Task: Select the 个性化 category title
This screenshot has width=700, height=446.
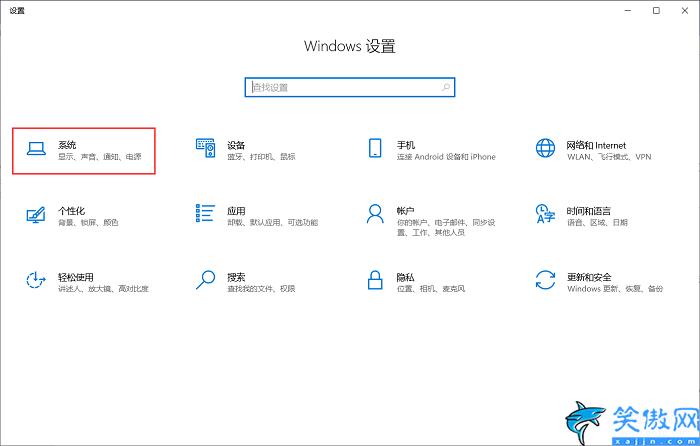Action: tap(71, 211)
